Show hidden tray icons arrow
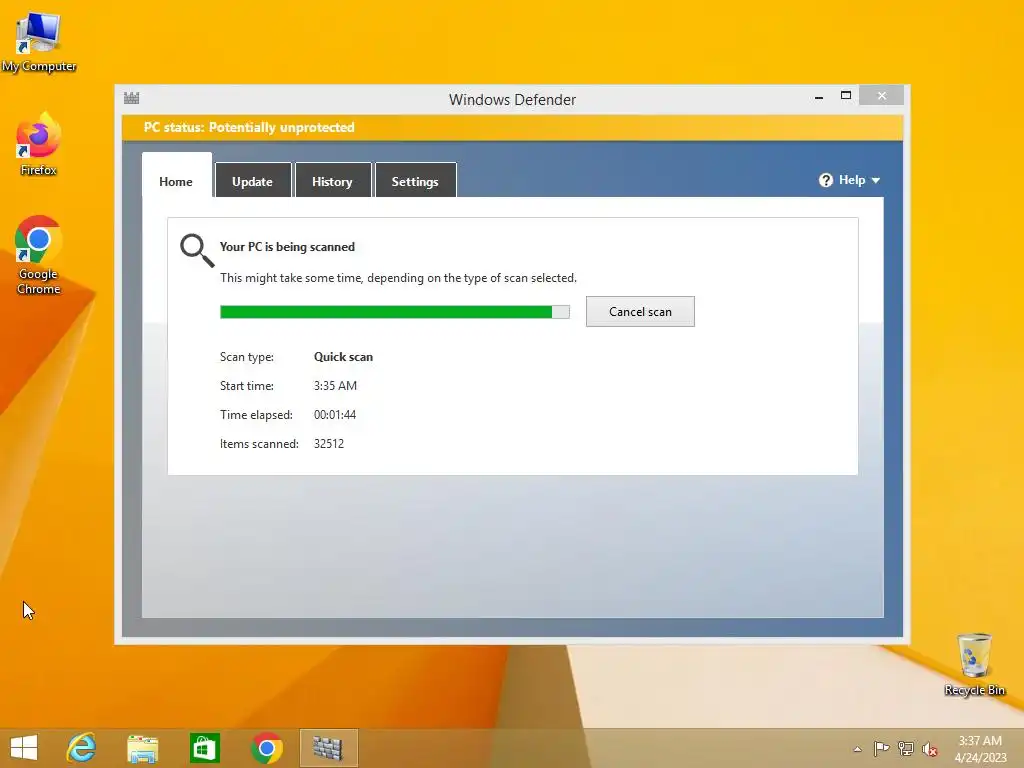Screen dimensions: 1024x768 tap(857, 749)
